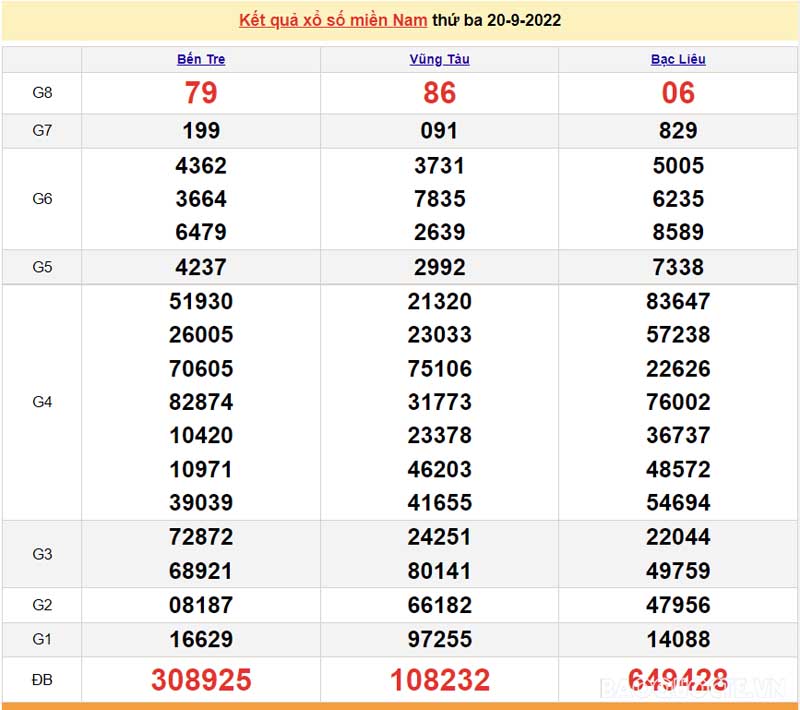The image size is (800, 710).
Task: Click G4 number 21320
Action: tap(439, 301)
